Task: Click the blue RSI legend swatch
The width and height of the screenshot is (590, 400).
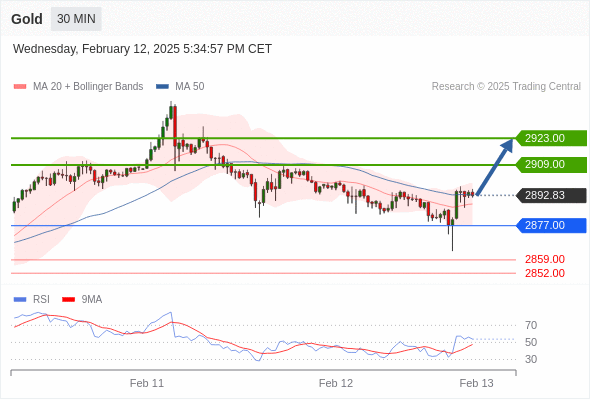Action: coord(20,300)
